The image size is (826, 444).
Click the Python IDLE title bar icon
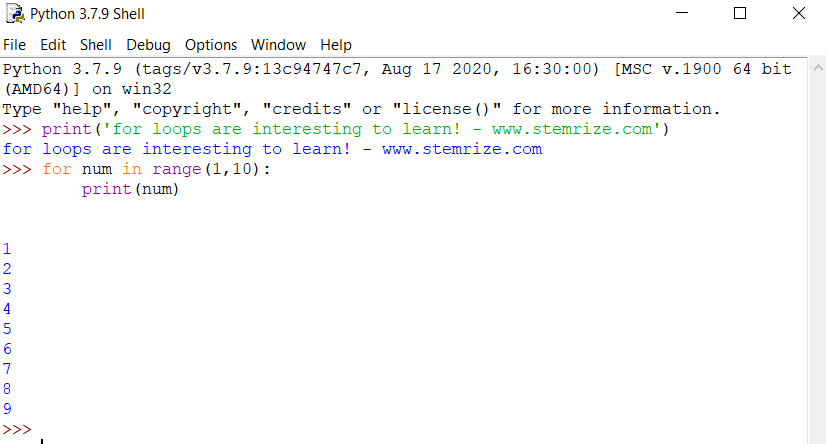15,14
